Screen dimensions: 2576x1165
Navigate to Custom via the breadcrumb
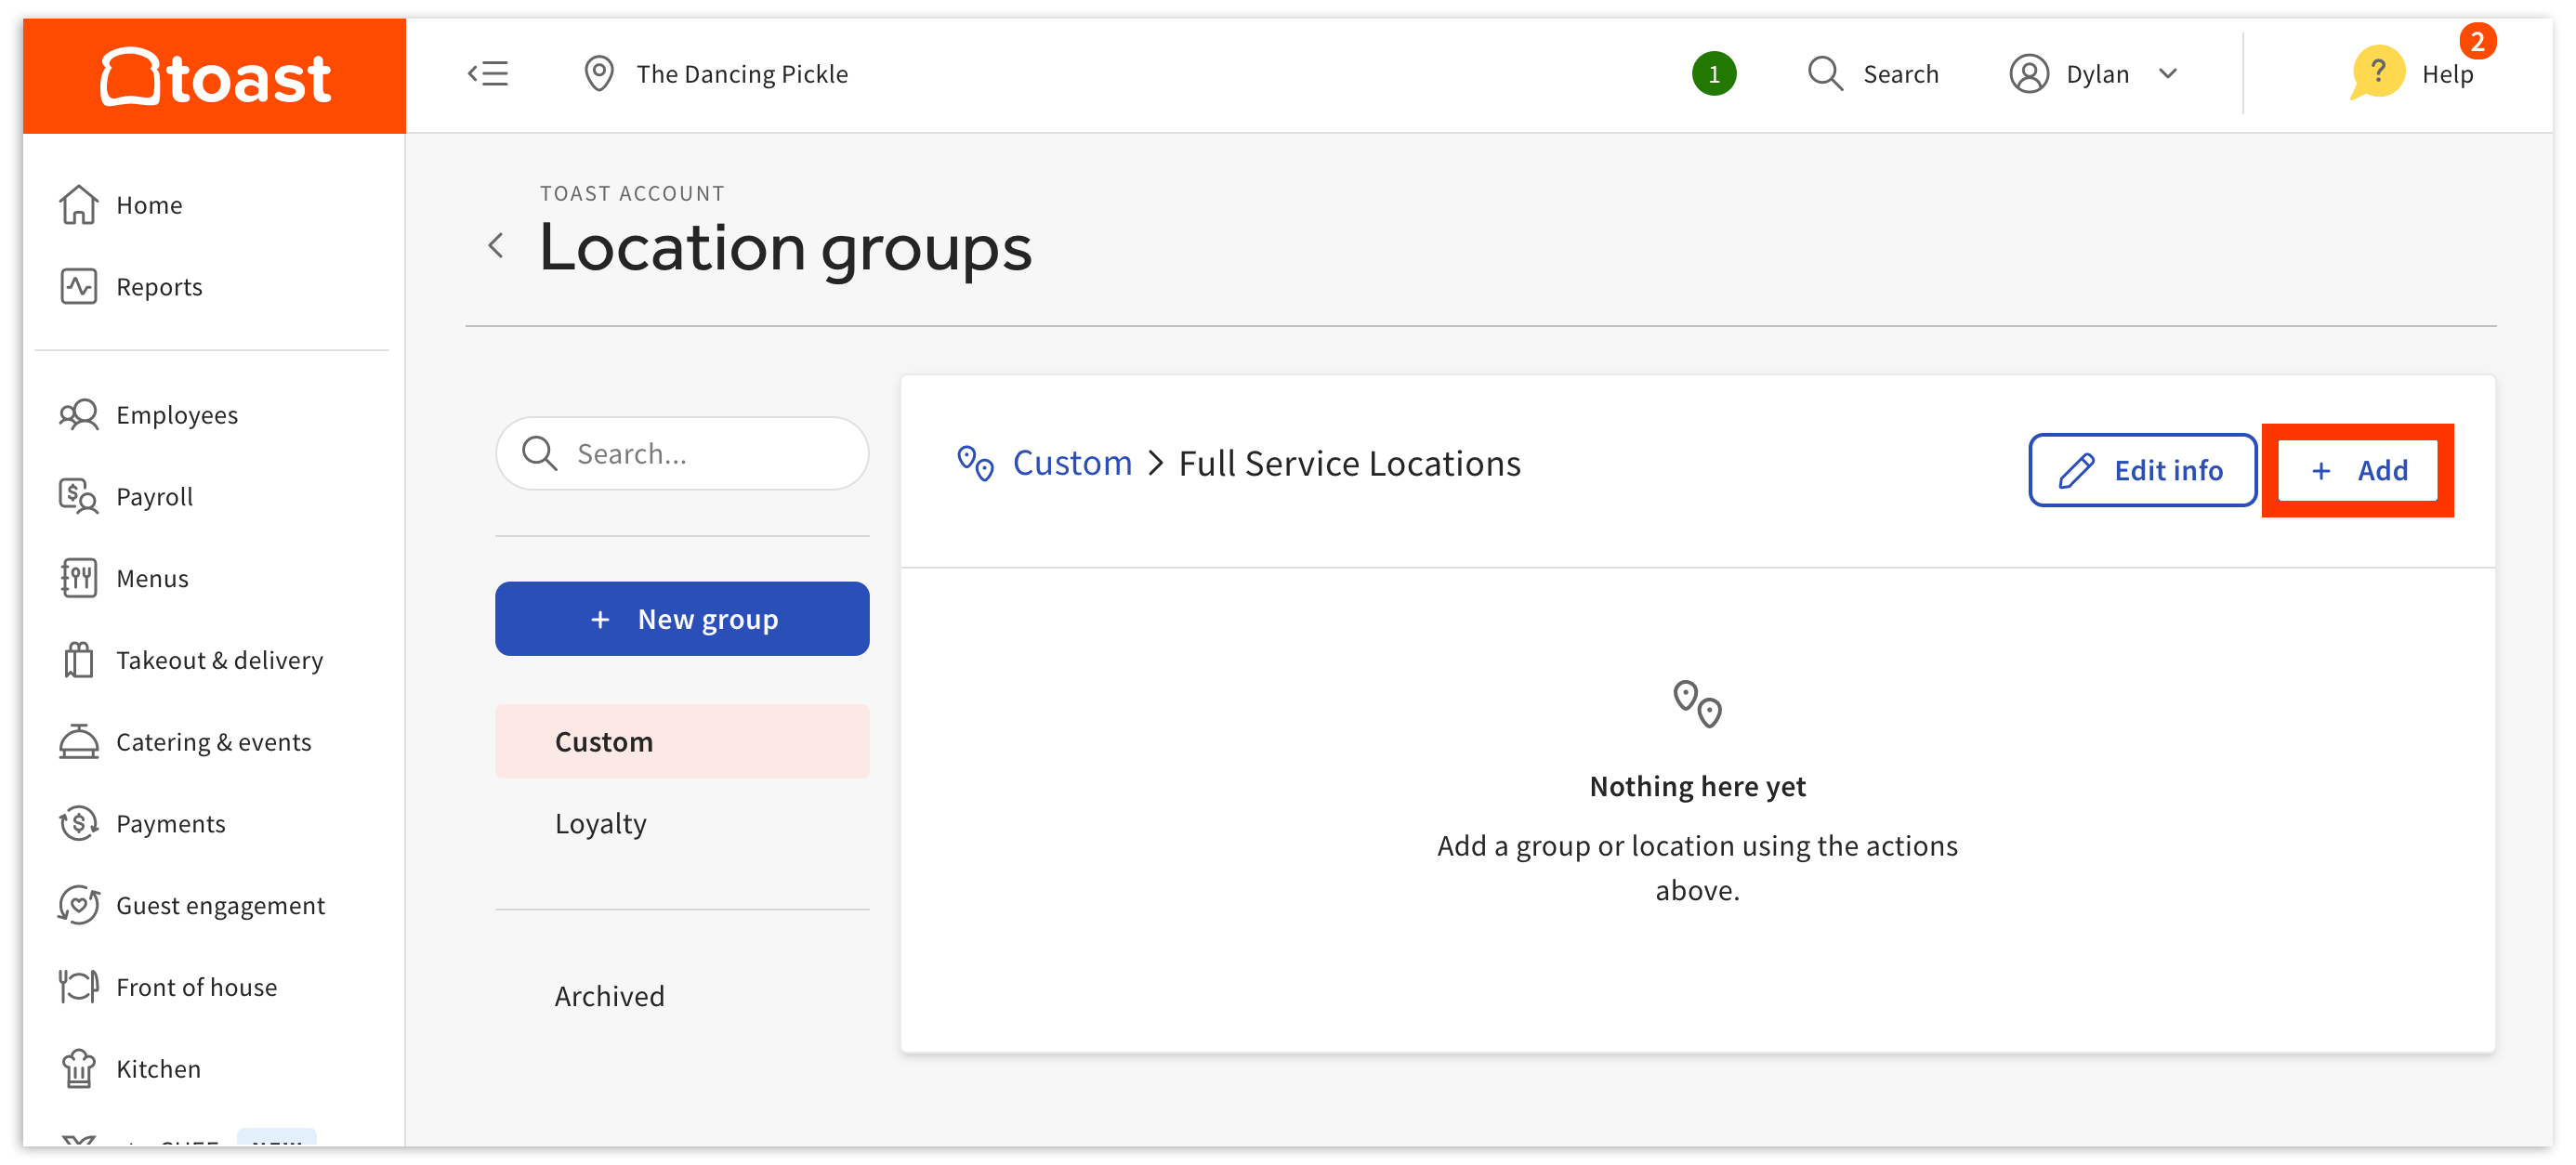1072,462
